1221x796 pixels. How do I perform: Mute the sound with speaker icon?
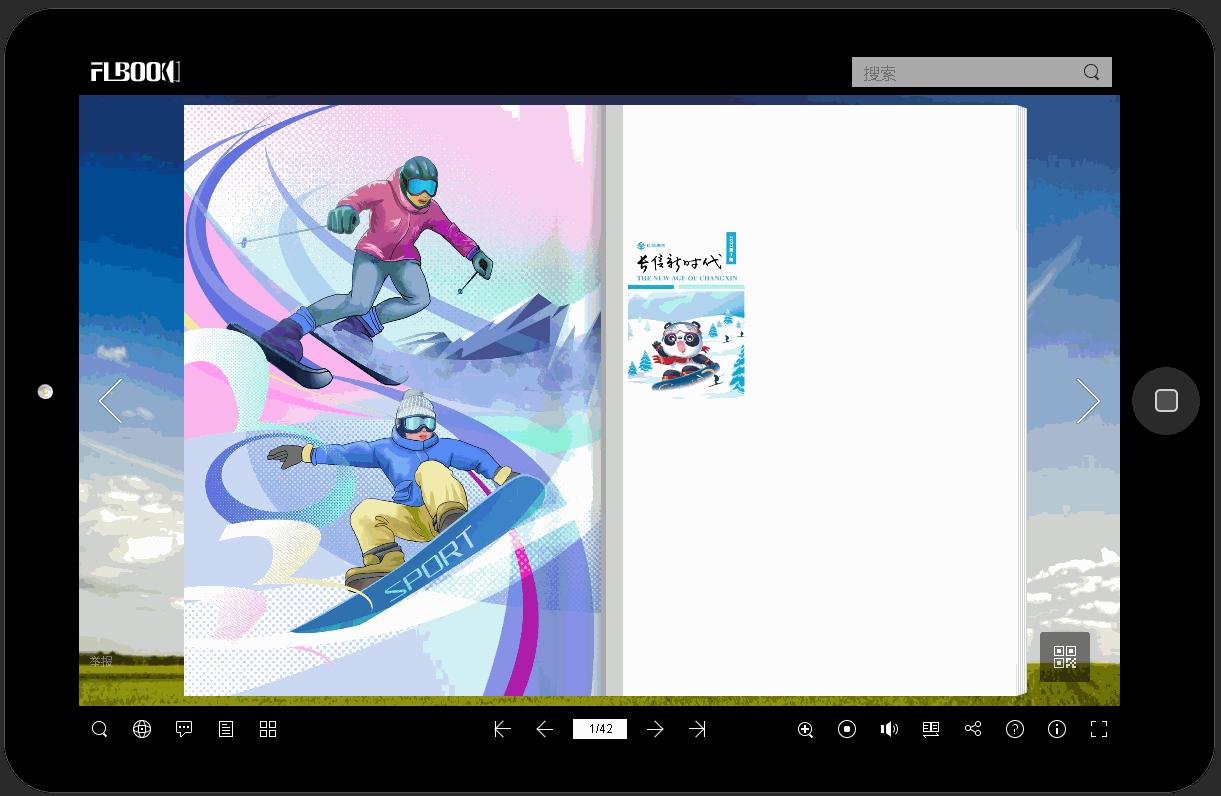click(x=889, y=729)
